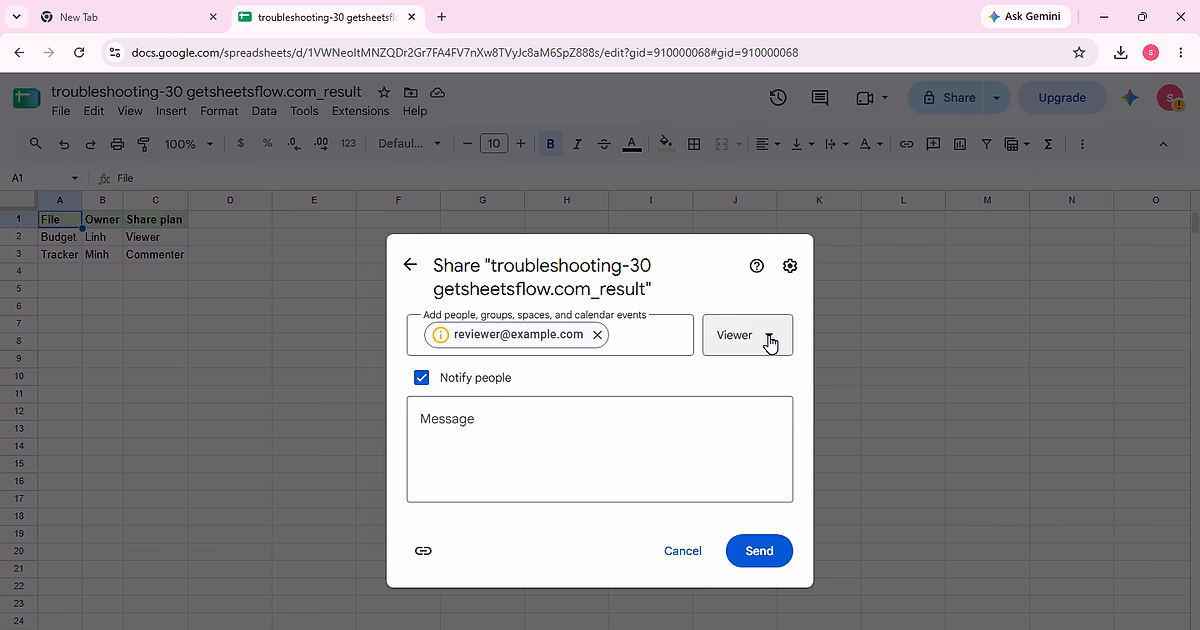
Task: Click the Upgrade button
Action: [x=1062, y=98]
